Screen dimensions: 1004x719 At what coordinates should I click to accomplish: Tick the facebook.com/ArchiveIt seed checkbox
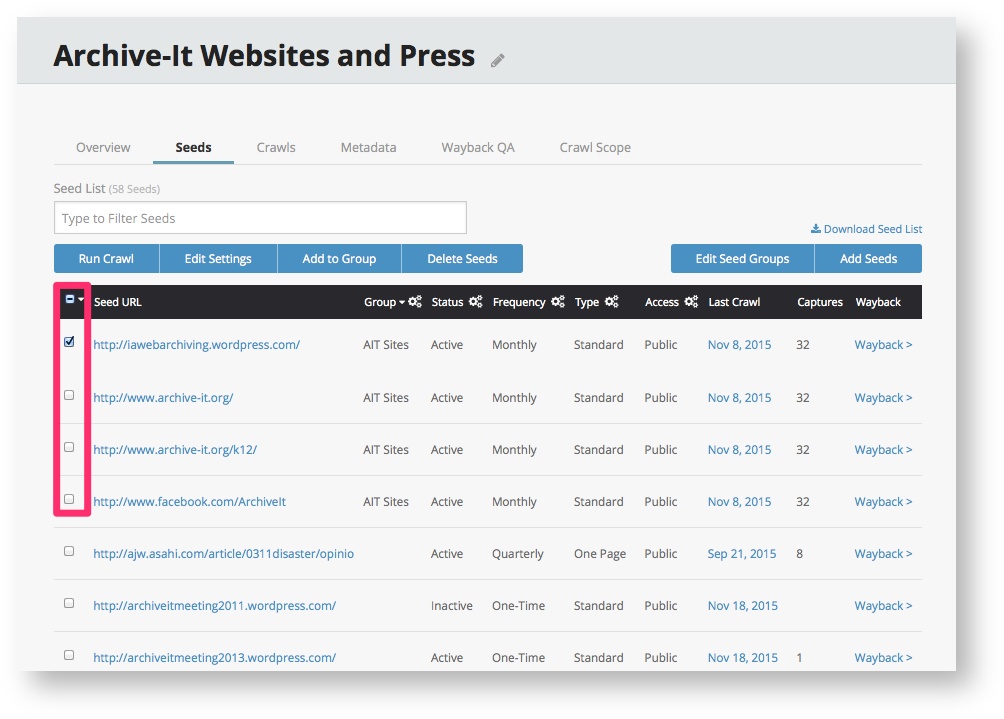[69, 499]
